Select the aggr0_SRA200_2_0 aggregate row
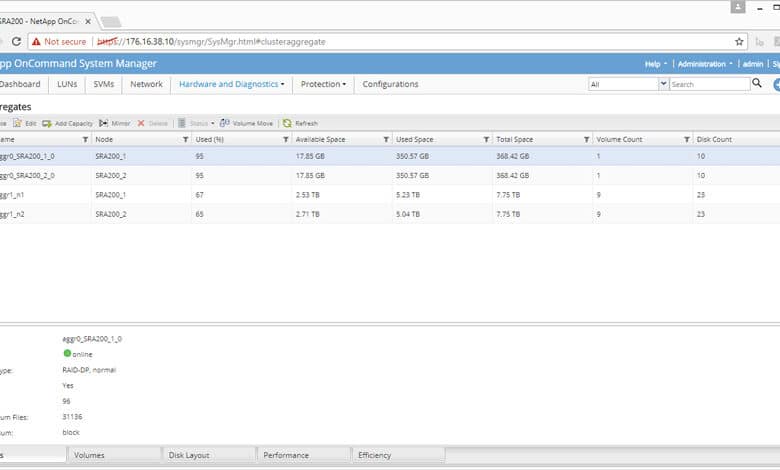 [x=390, y=176]
